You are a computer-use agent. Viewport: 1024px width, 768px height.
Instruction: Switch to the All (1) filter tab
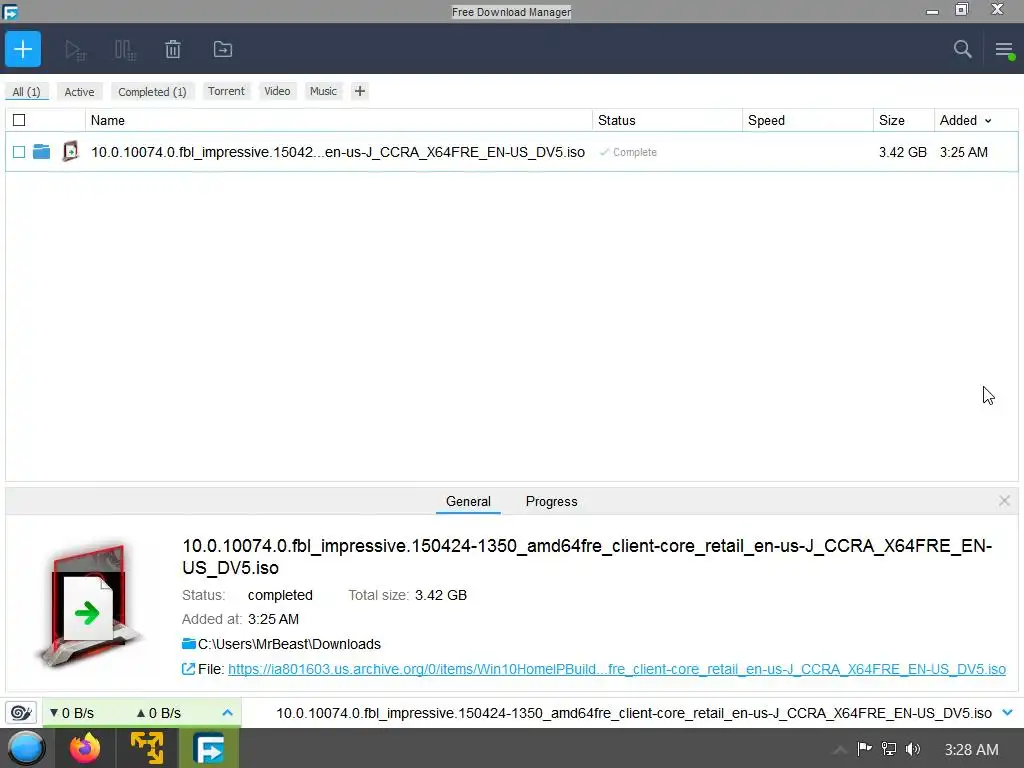26,91
